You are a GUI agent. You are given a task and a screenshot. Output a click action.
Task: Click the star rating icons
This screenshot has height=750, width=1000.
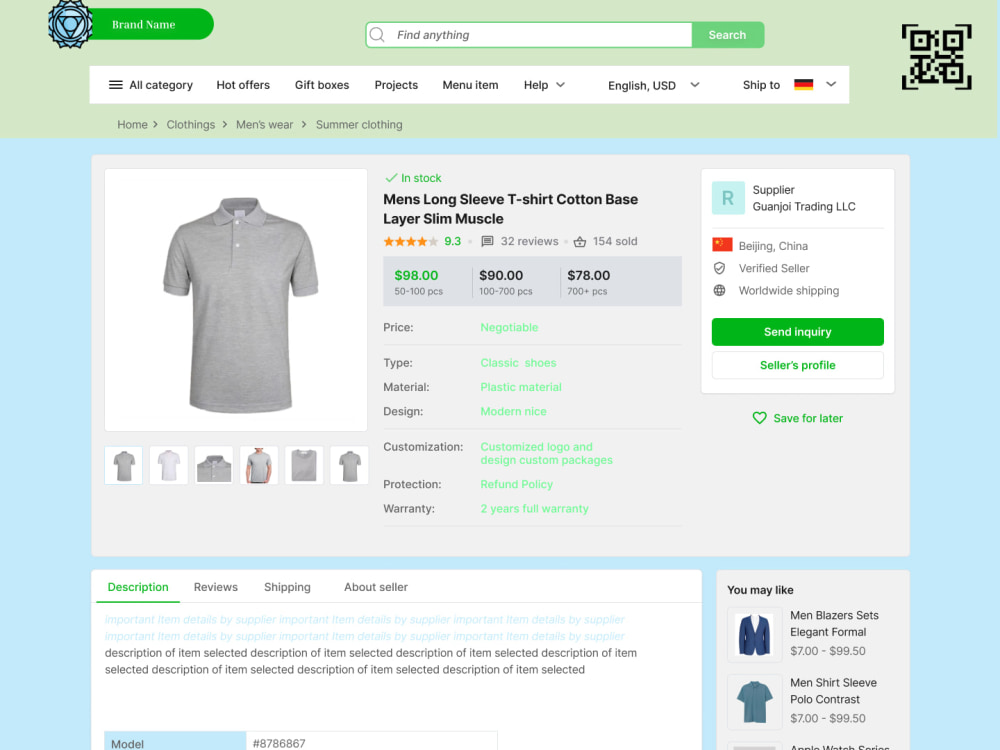click(x=411, y=241)
